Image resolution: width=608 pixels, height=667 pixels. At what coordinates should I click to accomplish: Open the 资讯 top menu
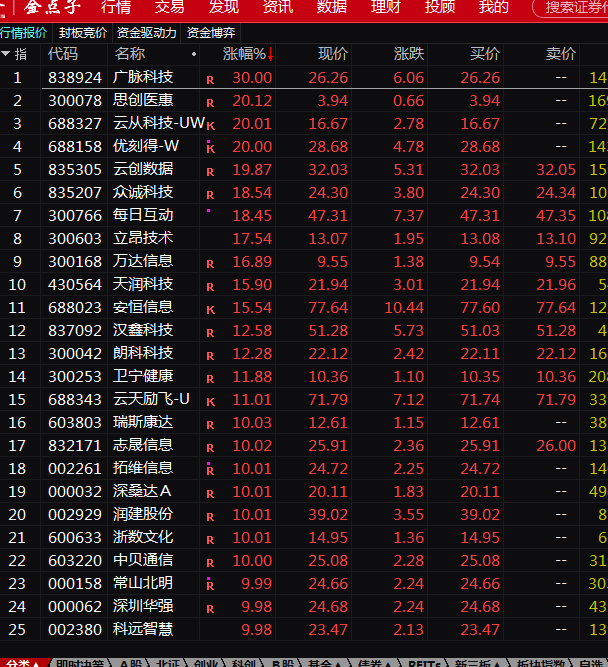pos(278,7)
